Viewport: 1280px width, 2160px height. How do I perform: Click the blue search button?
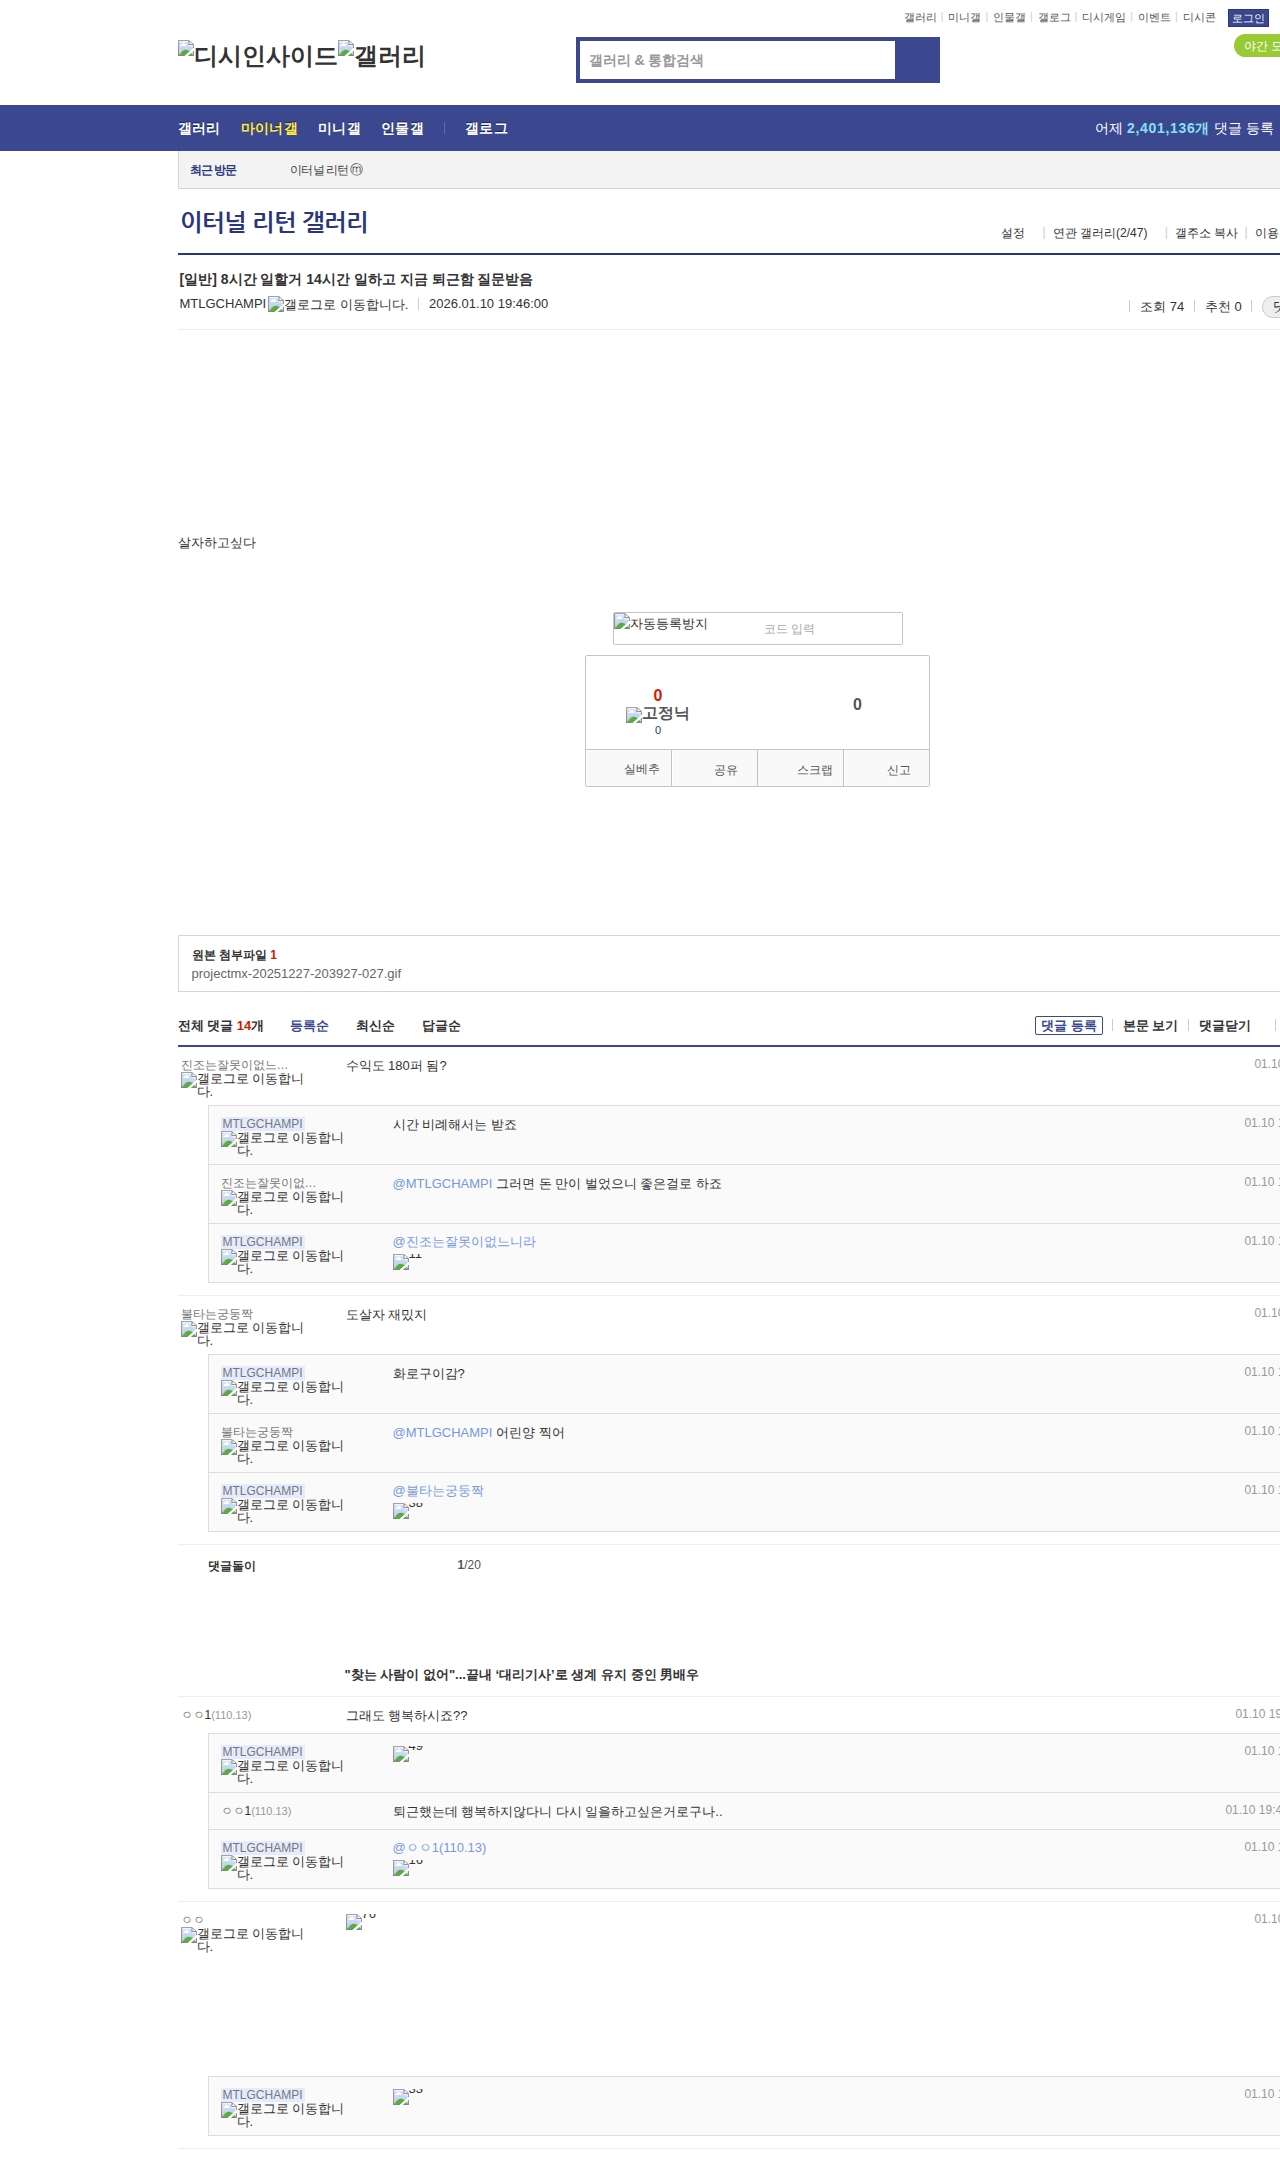point(917,60)
